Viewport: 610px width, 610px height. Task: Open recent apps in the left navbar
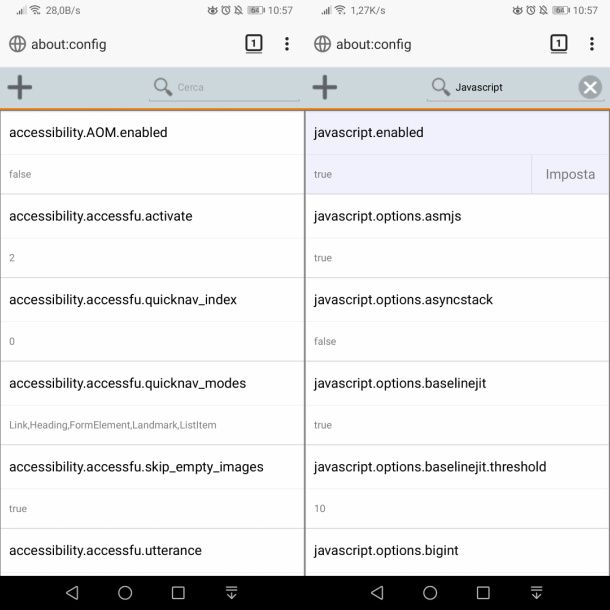178,592
